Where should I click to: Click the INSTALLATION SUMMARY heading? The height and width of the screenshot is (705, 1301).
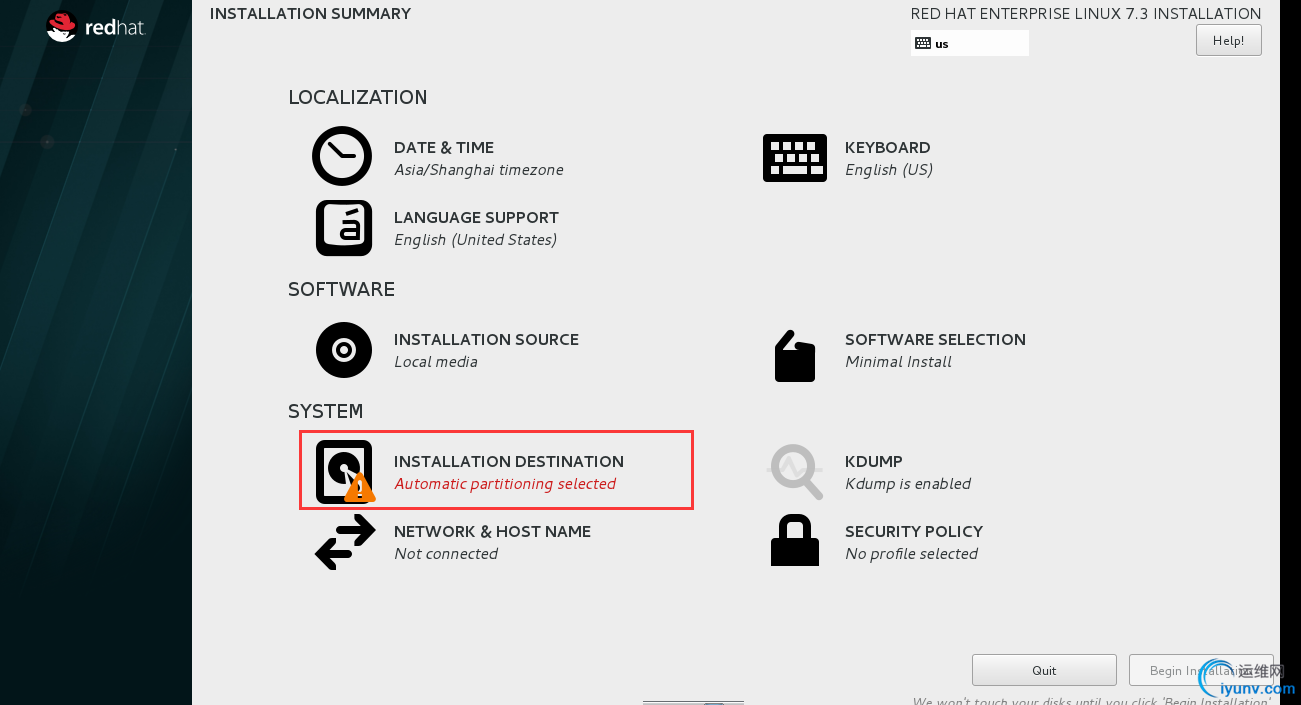coord(310,14)
